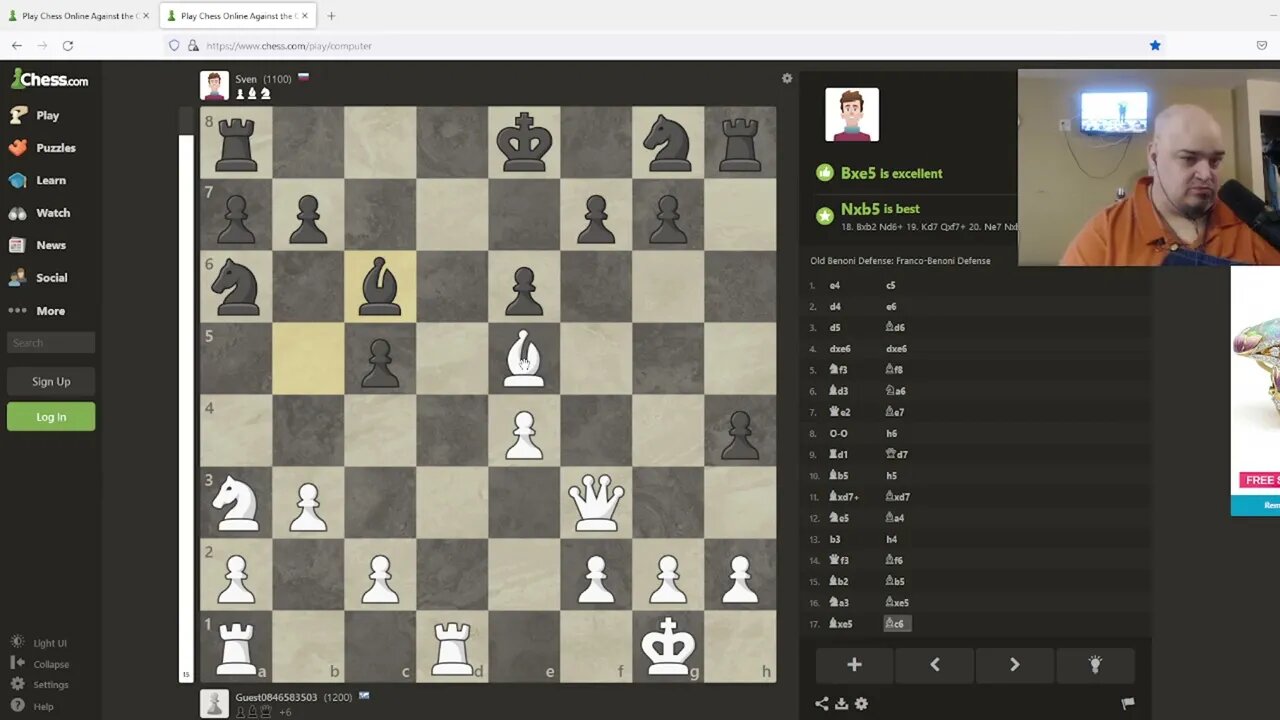Close the active browser tab
Screen dimensions: 1280x720
(x=304, y=16)
